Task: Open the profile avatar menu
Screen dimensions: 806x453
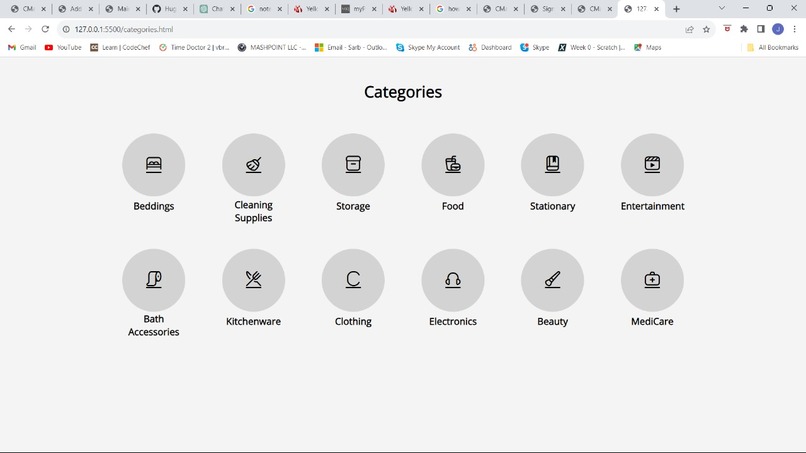Action: pos(778,29)
